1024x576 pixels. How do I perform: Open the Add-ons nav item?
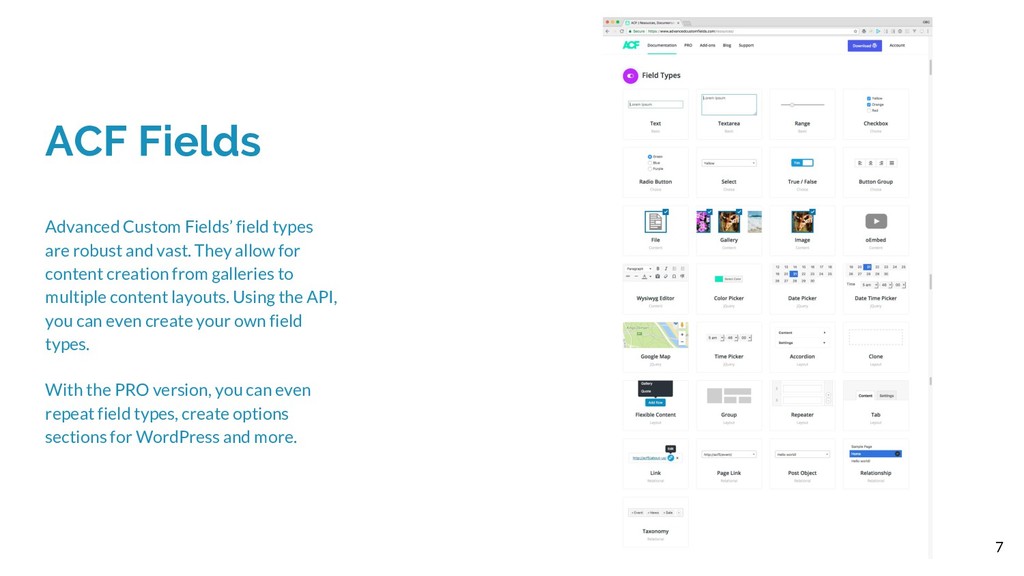tap(707, 46)
